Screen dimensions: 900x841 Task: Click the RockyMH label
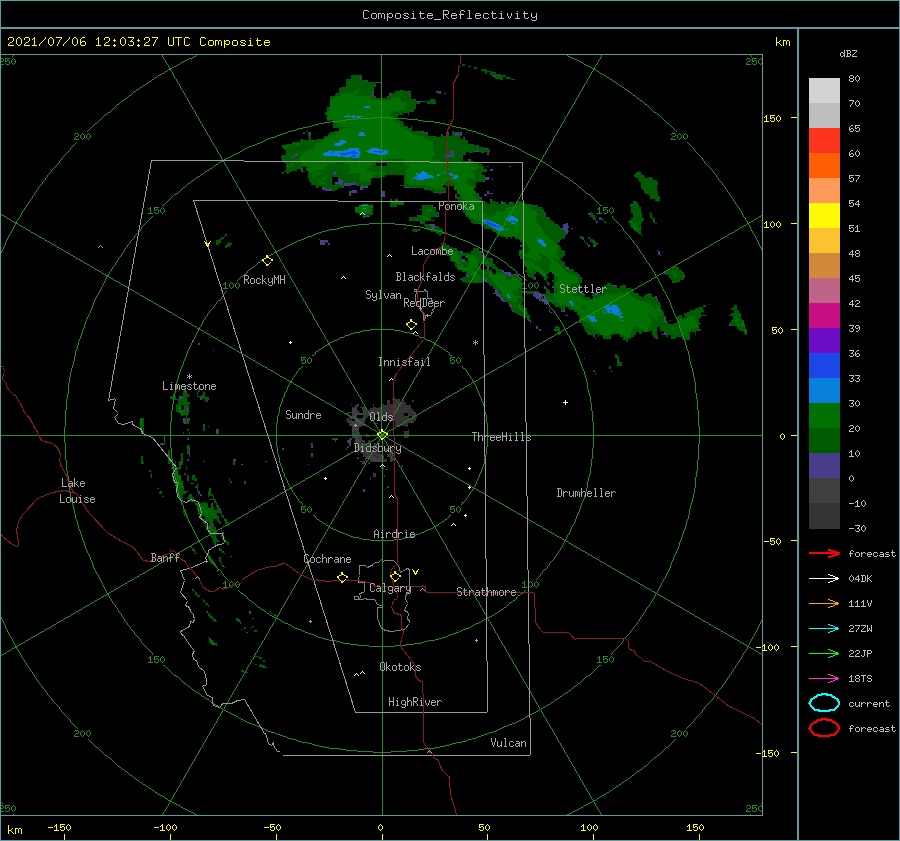click(x=264, y=280)
